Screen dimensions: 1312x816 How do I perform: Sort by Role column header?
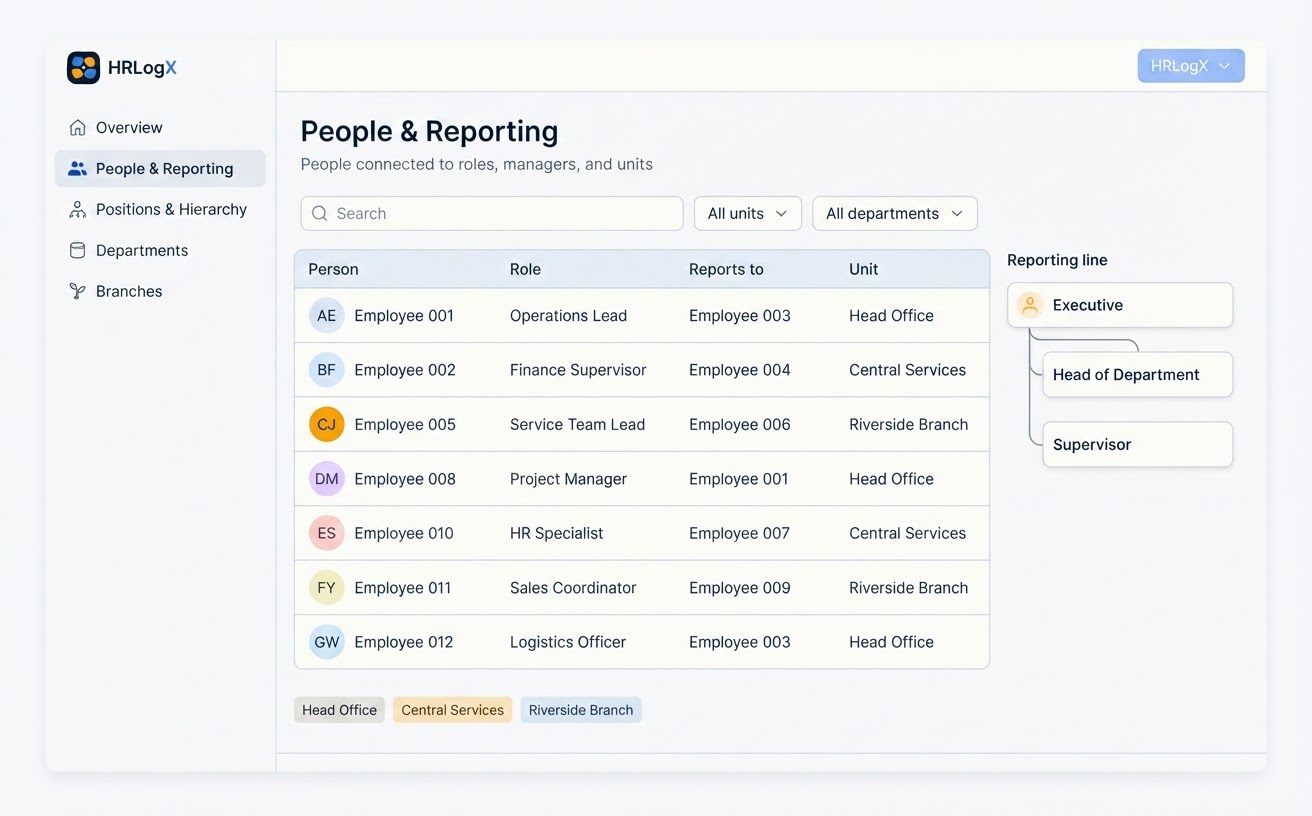525,269
